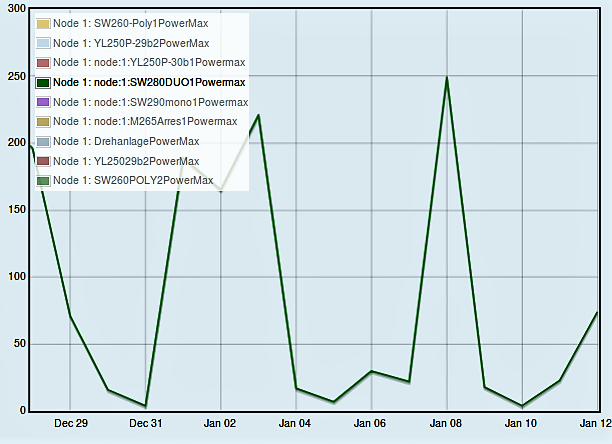The width and height of the screenshot is (612, 444).
Task: Click the green SW260POLY2PowerMax legend swatch
Action: [x=43, y=181]
